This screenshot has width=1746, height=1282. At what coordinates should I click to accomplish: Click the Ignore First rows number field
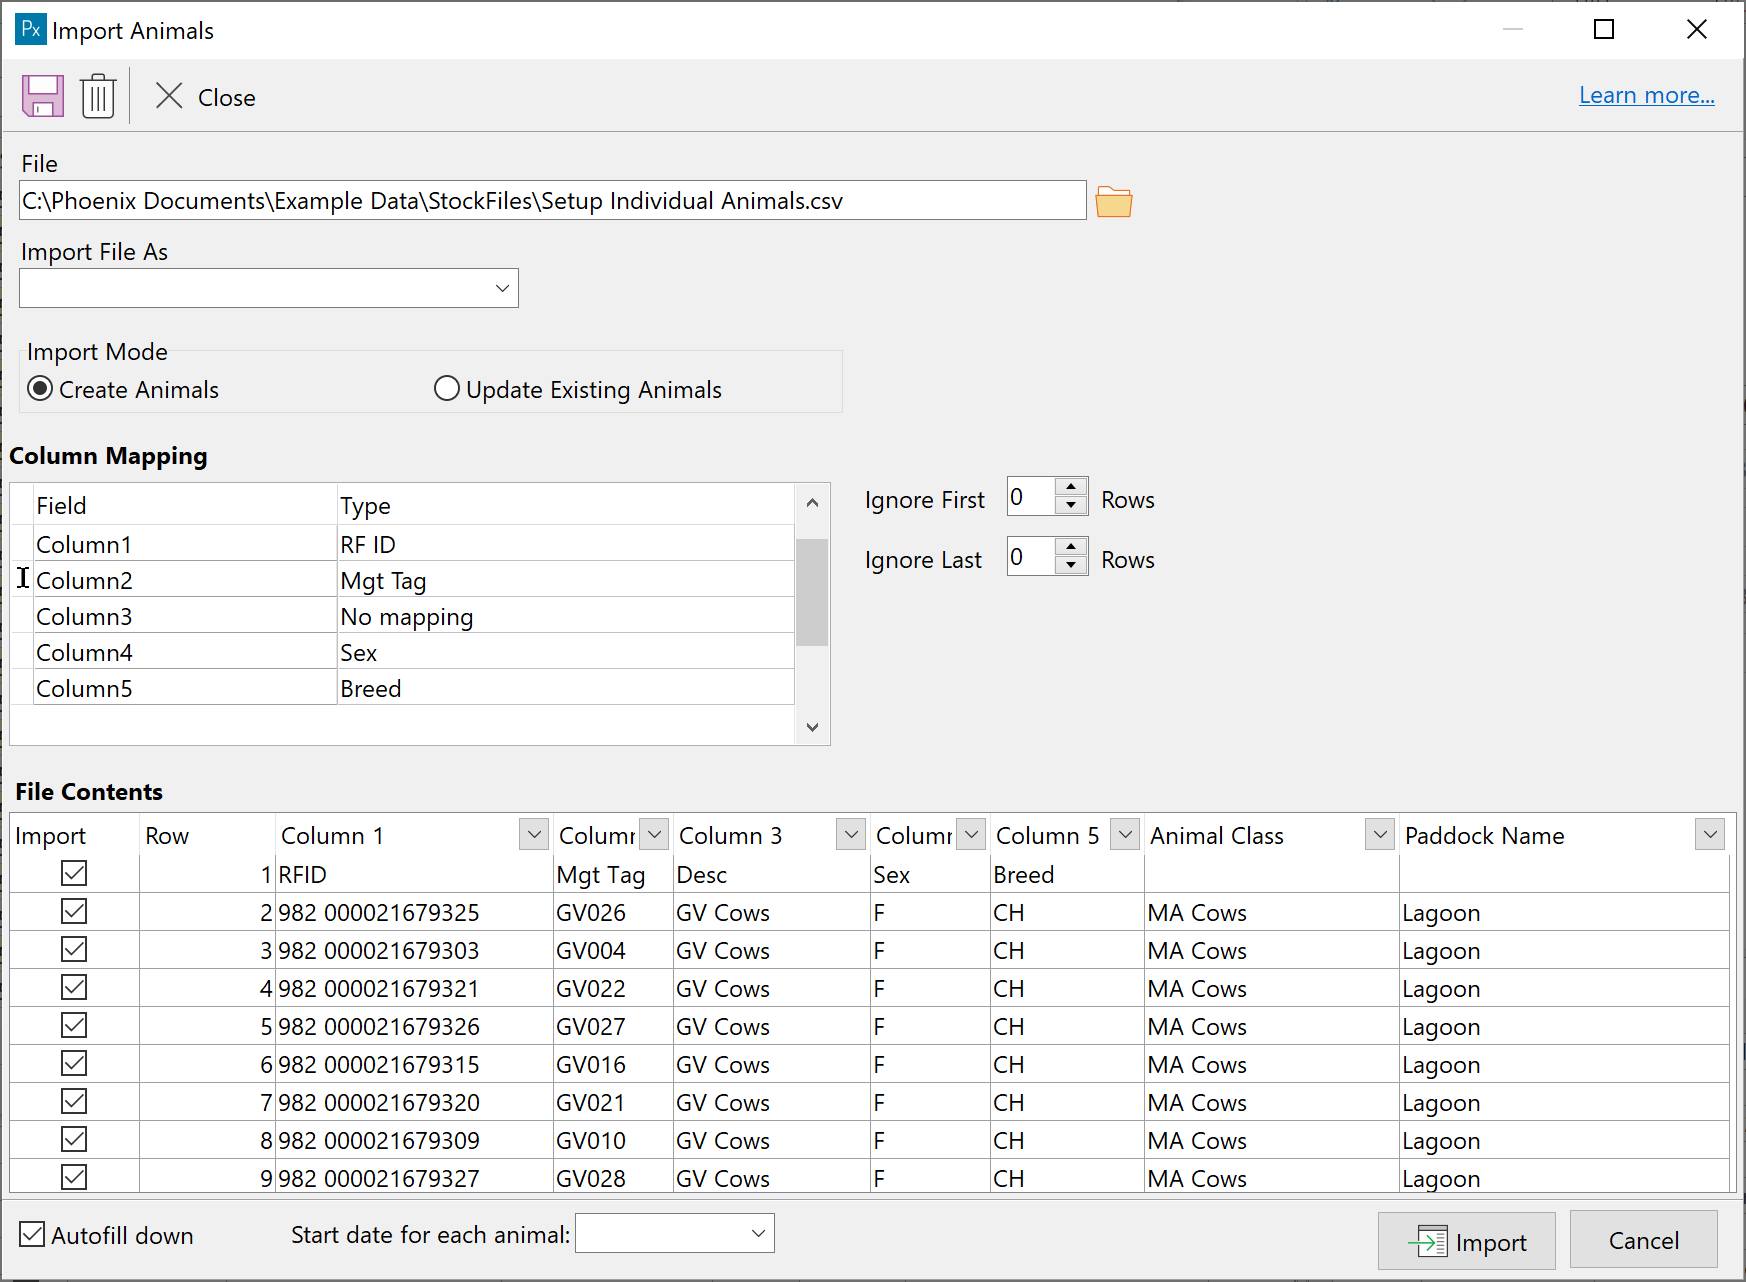tap(1031, 497)
